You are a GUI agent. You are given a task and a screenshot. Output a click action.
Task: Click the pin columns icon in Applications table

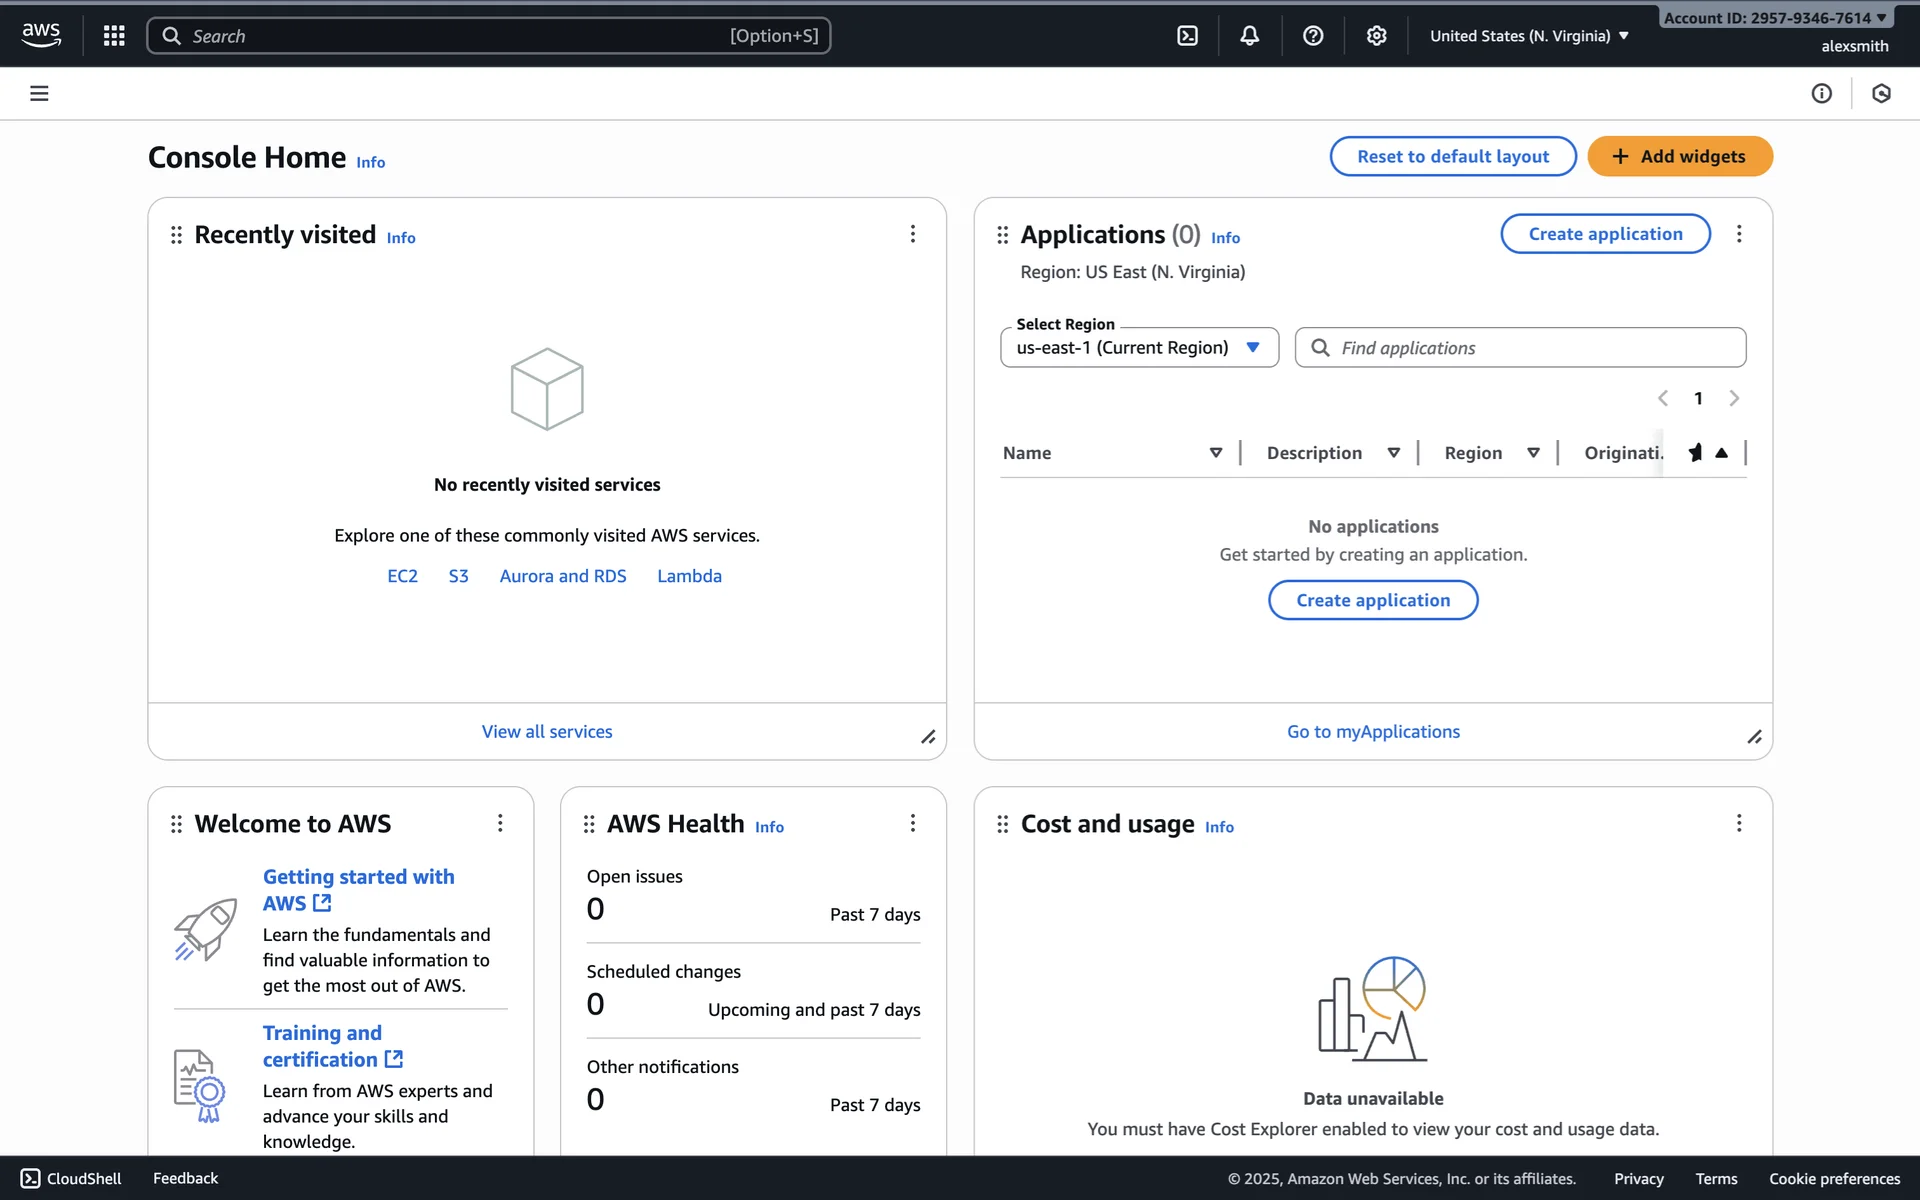(1695, 453)
